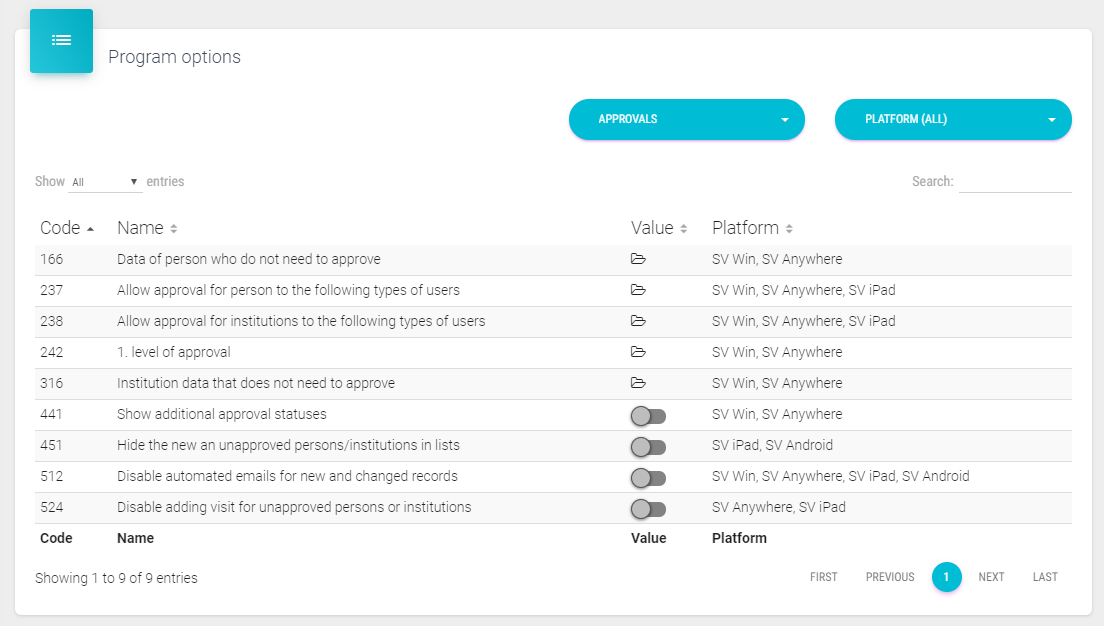Sort table by Name column header
This screenshot has height=626, width=1104.
(x=146, y=228)
